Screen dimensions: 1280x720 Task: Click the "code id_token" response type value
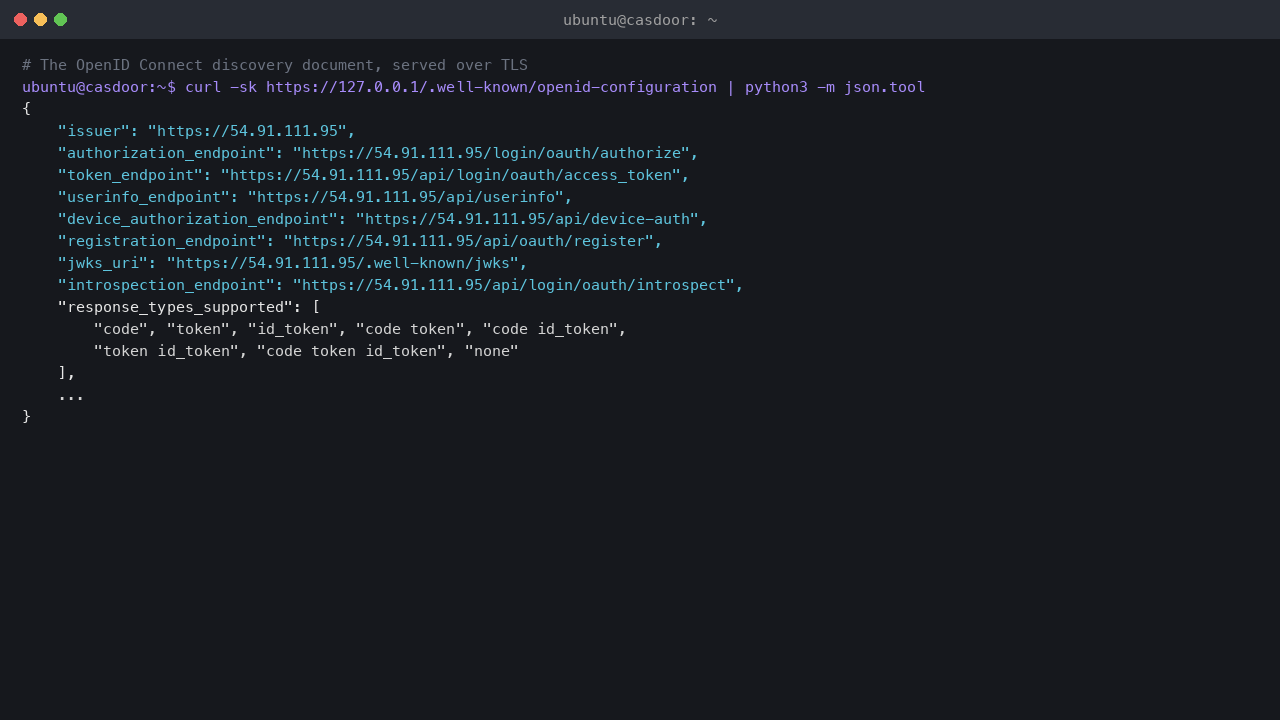click(x=550, y=329)
